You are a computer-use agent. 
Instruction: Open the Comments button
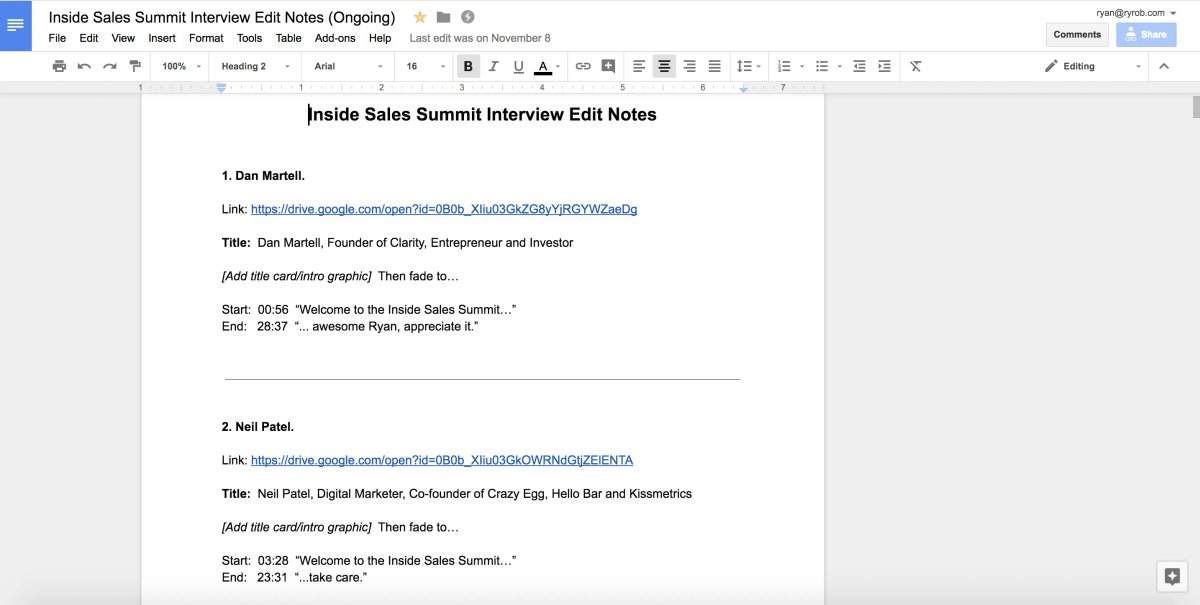coord(1077,34)
